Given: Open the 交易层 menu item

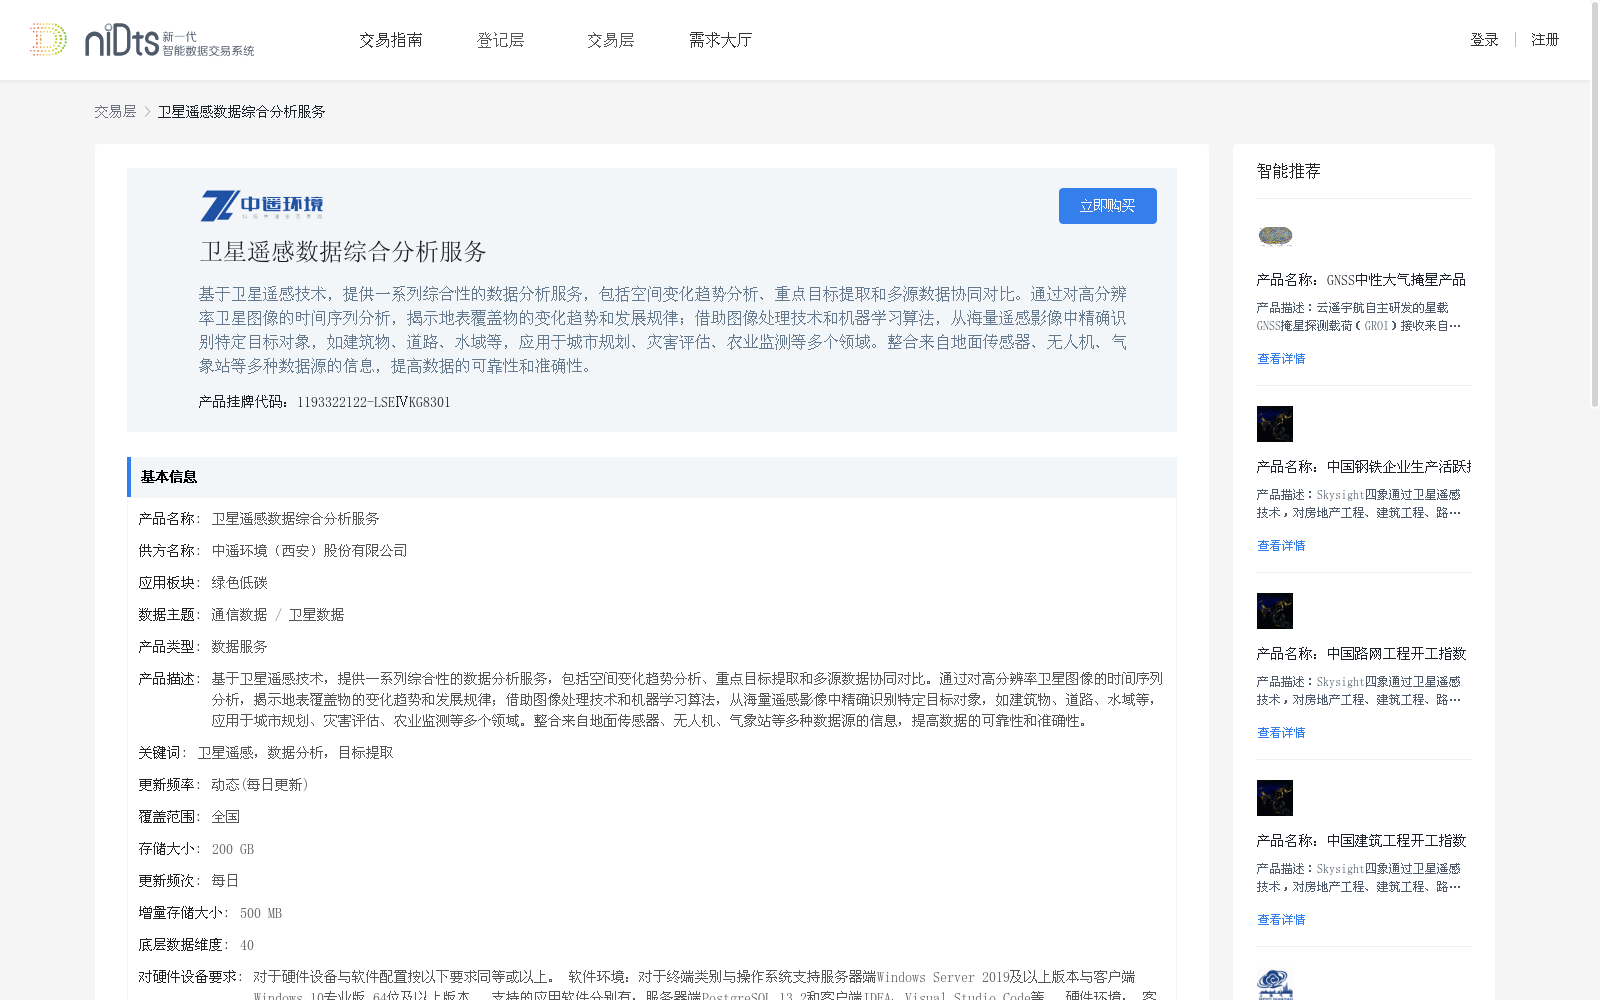Looking at the screenshot, I should tap(611, 40).
